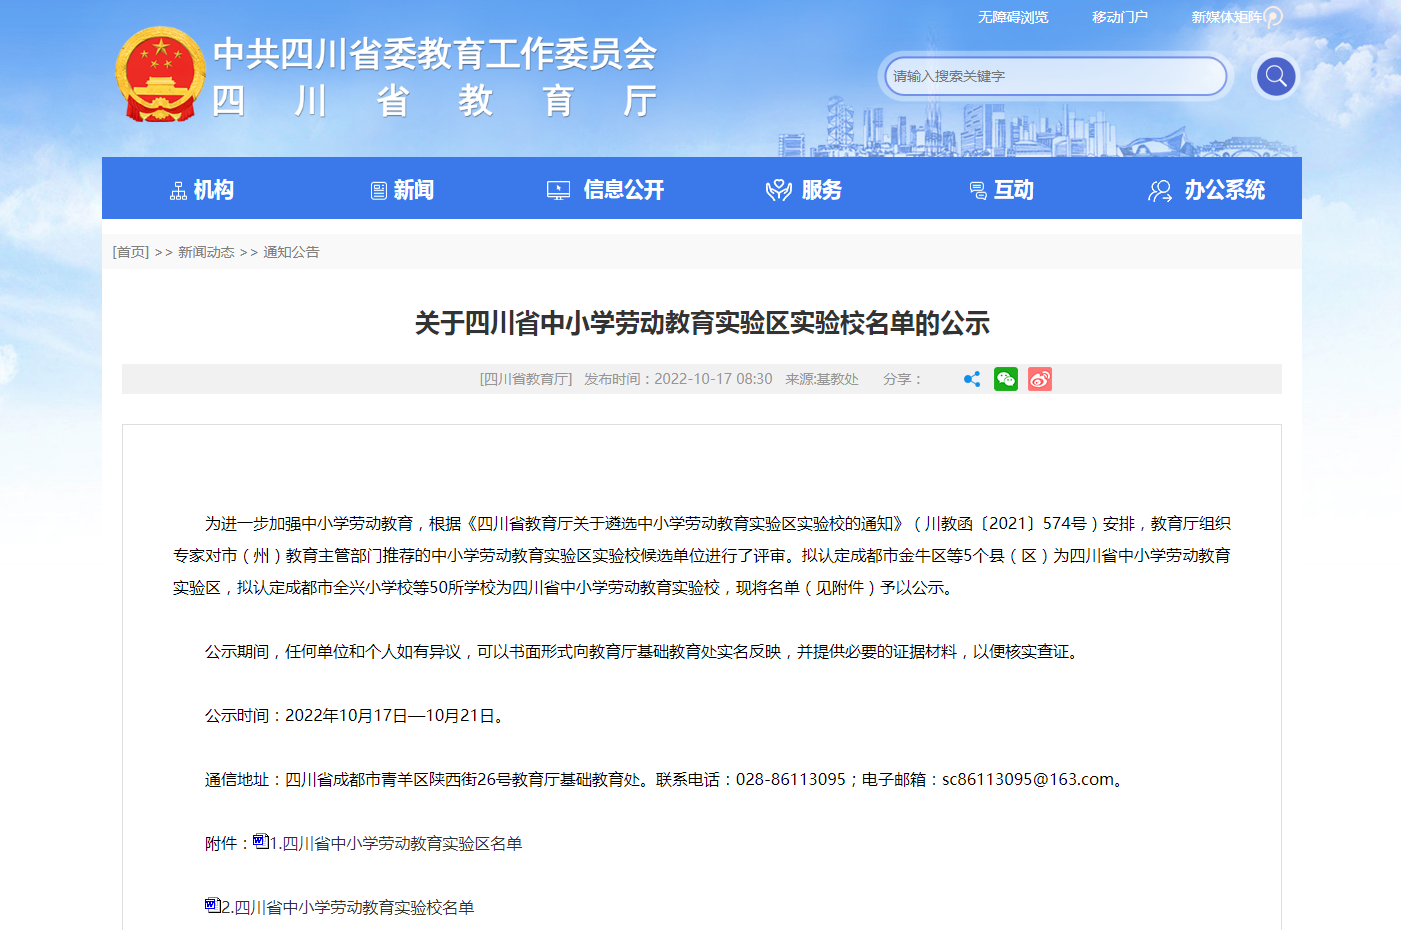Click the 无障碍浏览 accessibility link

(1013, 17)
